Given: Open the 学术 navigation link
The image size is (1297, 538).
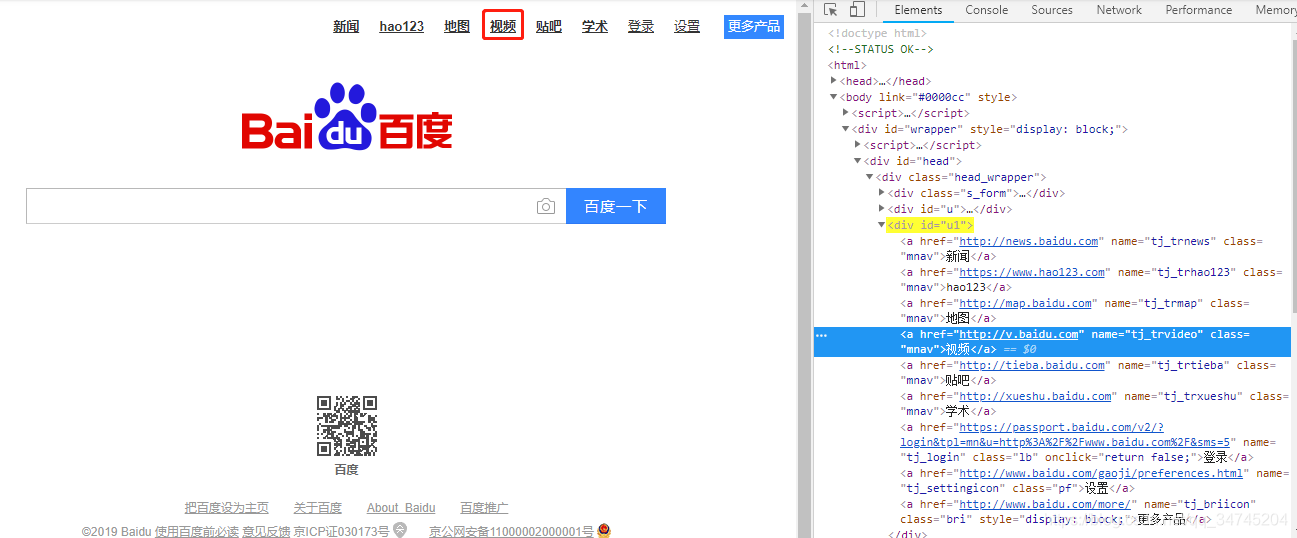Looking at the screenshot, I should point(595,26).
